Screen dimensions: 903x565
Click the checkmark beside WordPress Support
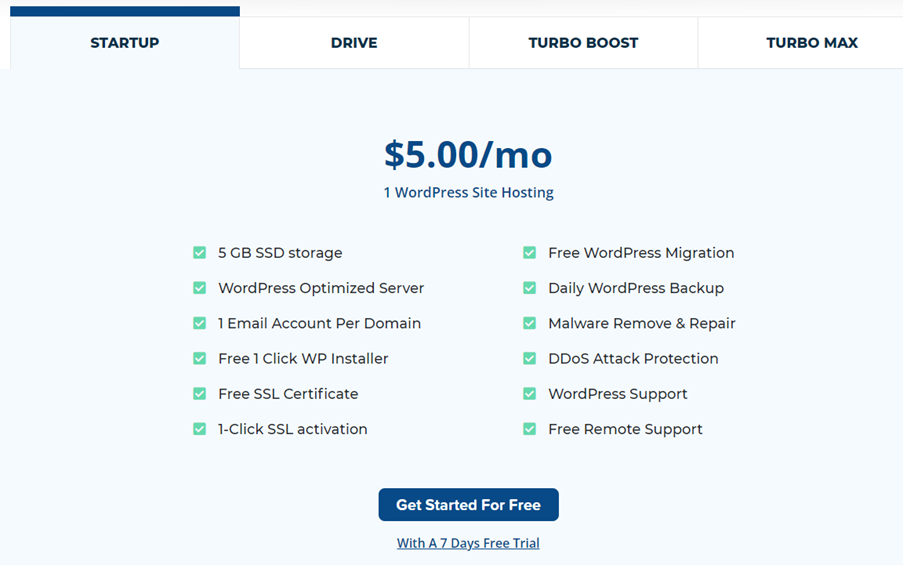pyautogui.click(x=529, y=394)
